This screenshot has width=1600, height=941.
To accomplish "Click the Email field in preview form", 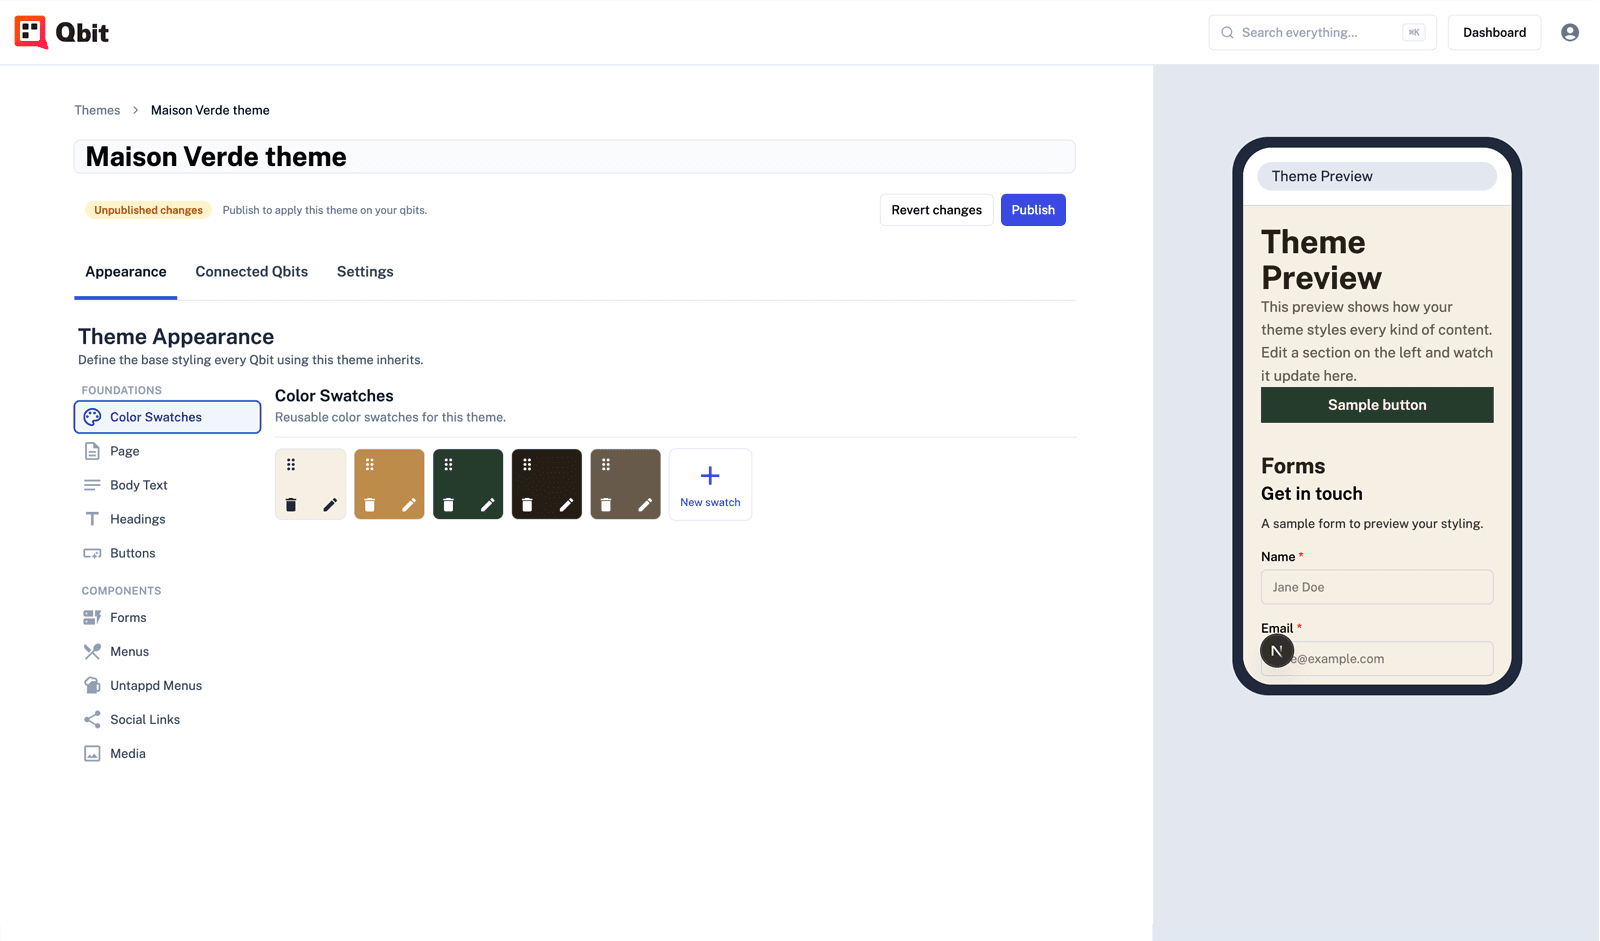I will (x=1377, y=659).
